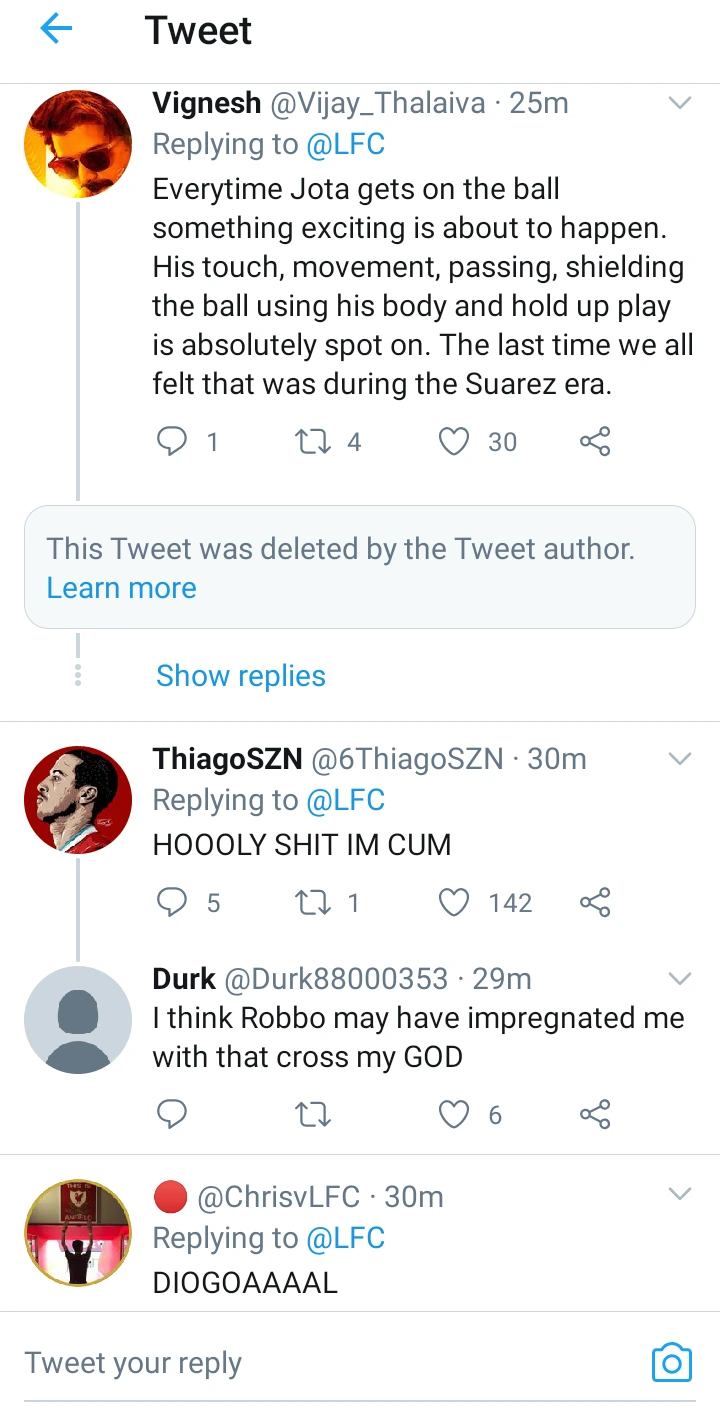Like Durk's tweet about Robbo's cross
Screen dimensions: 720x1411
[x=455, y=1114]
